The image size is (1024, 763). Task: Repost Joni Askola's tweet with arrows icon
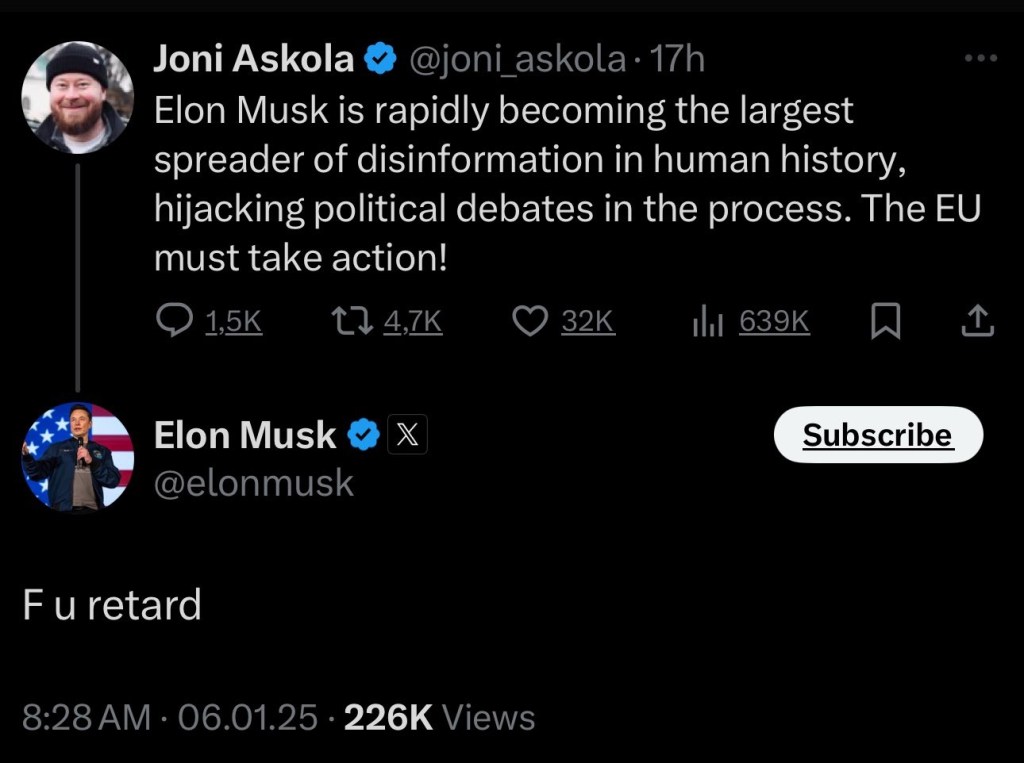351,321
